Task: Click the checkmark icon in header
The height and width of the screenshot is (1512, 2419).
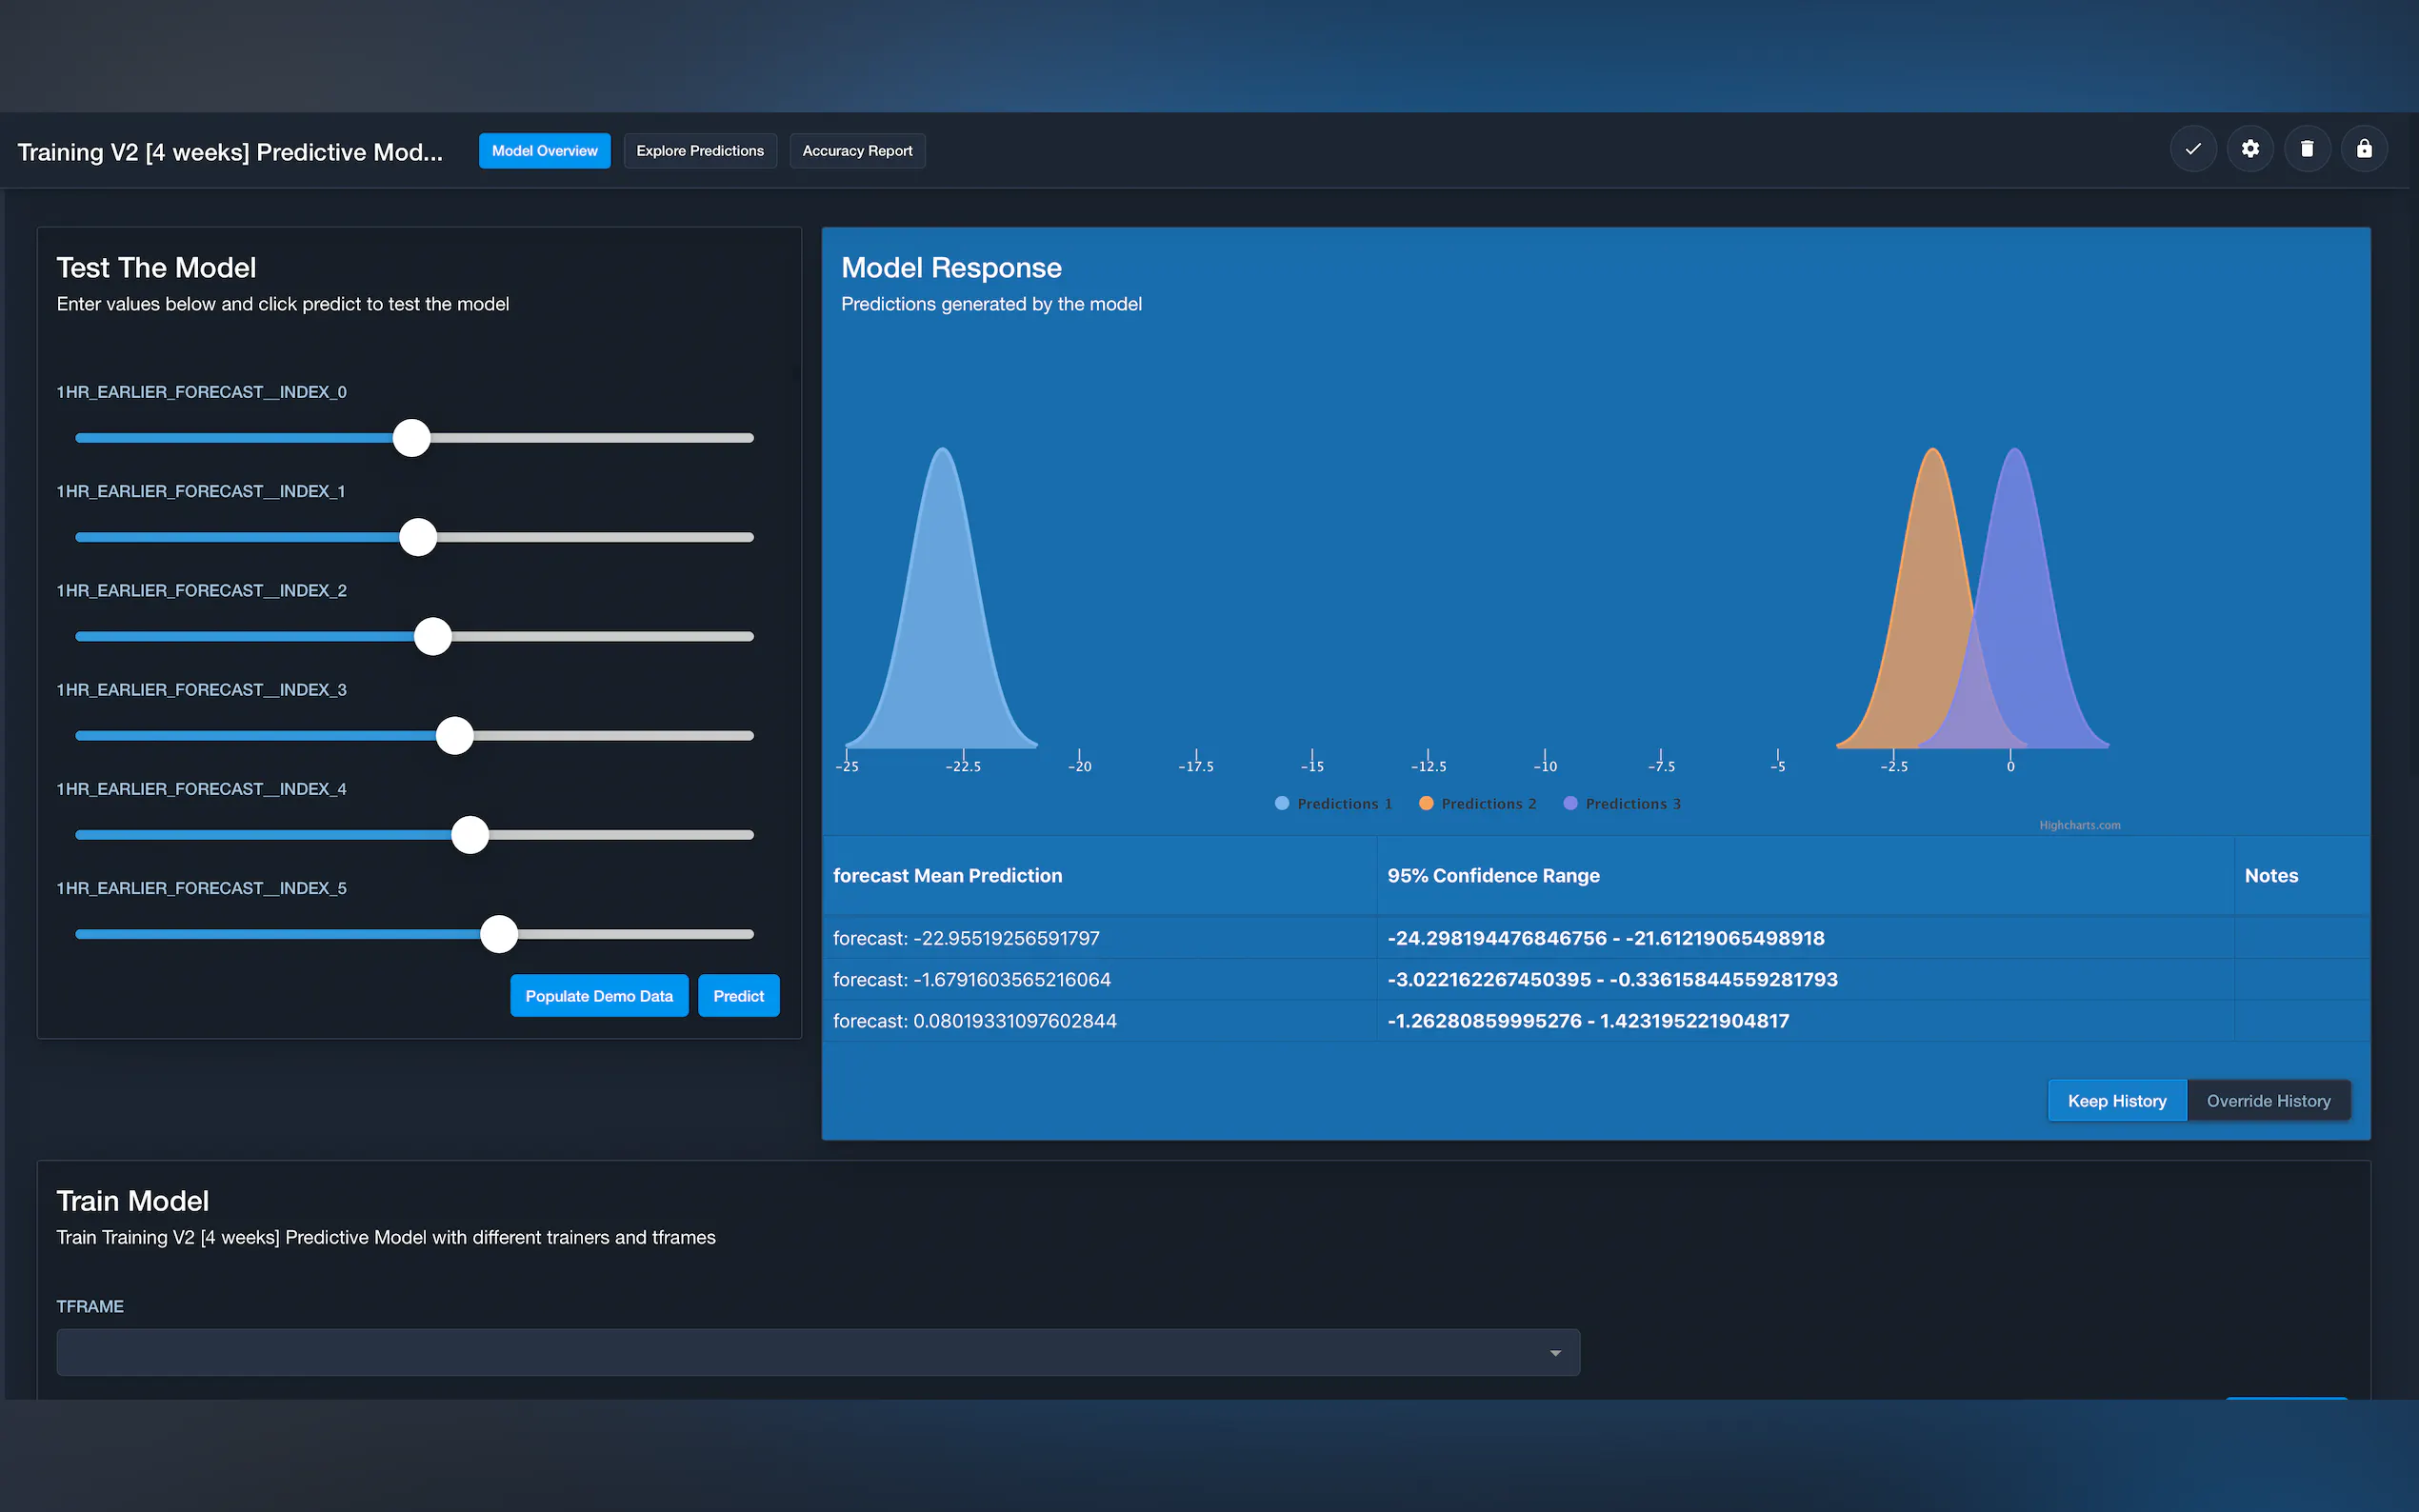Action: pyautogui.click(x=2192, y=150)
